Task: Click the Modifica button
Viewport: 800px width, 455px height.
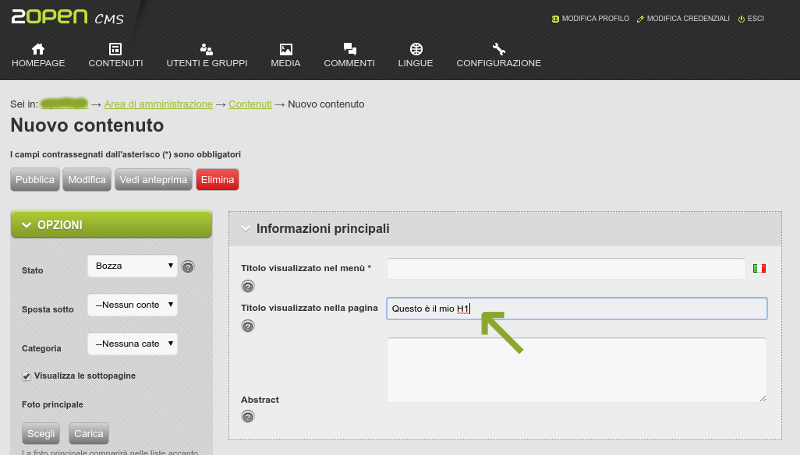Action: pos(87,180)
